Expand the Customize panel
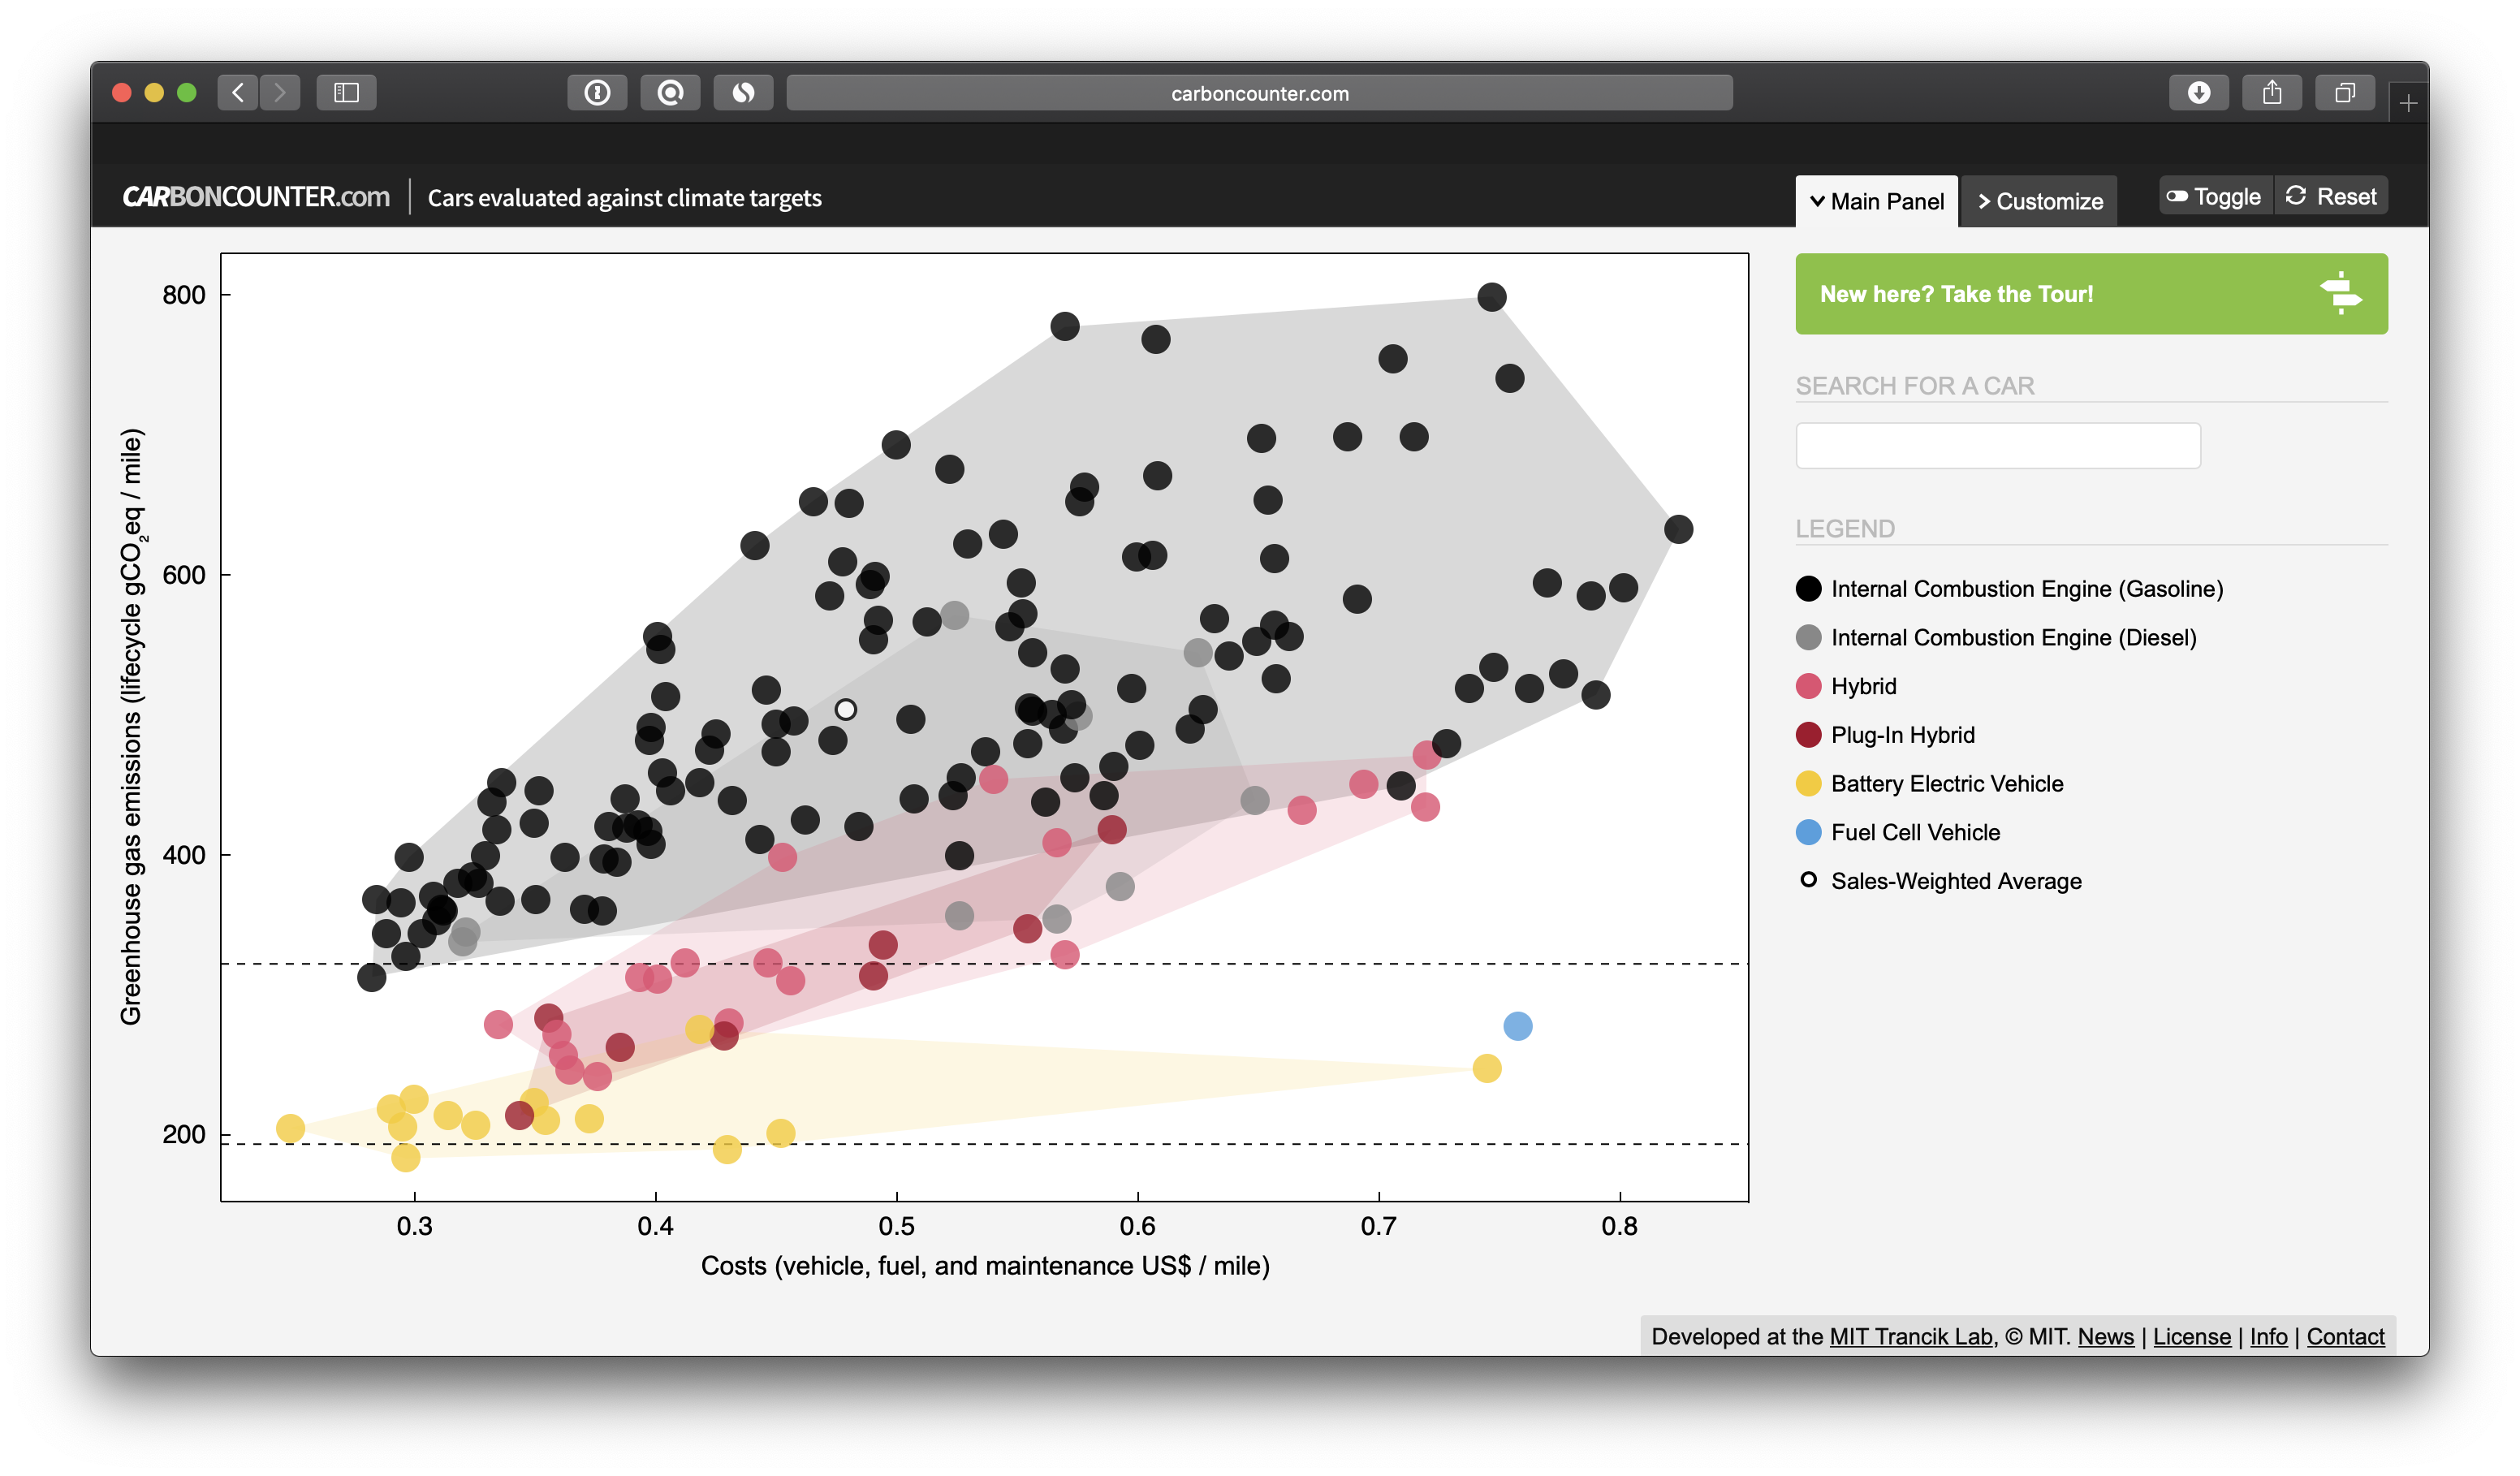The image size is (2520, 1476). click(x=2039, y=201)
